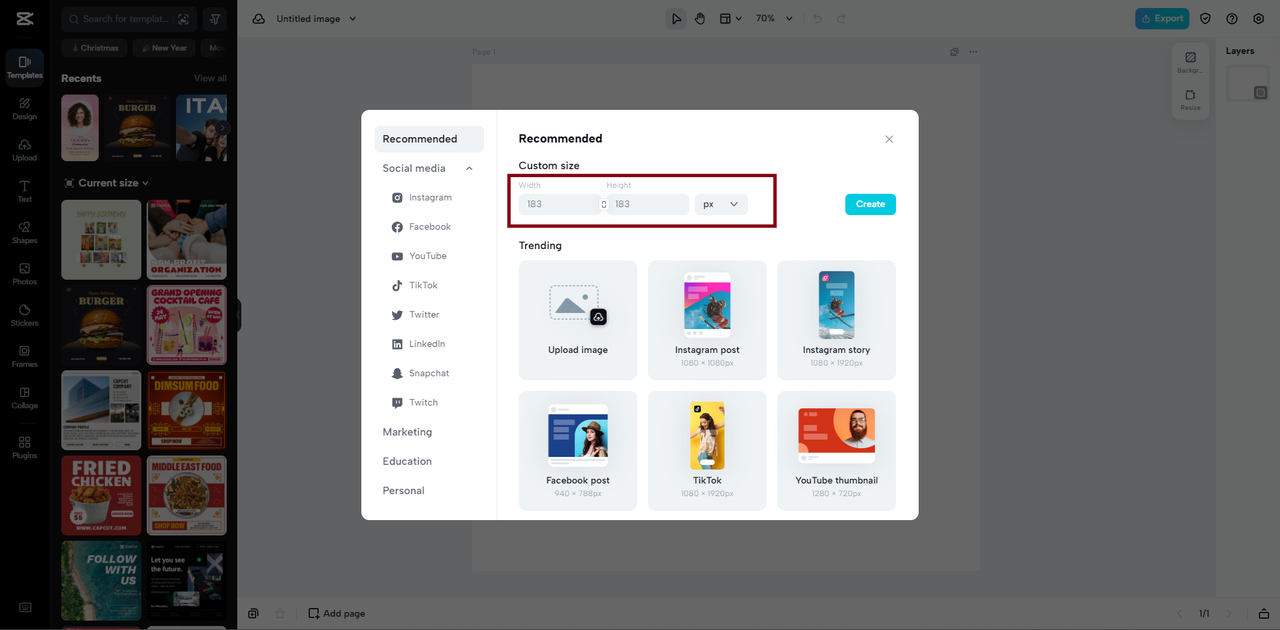Select LinkedIn size category

[x=419, y=344]
